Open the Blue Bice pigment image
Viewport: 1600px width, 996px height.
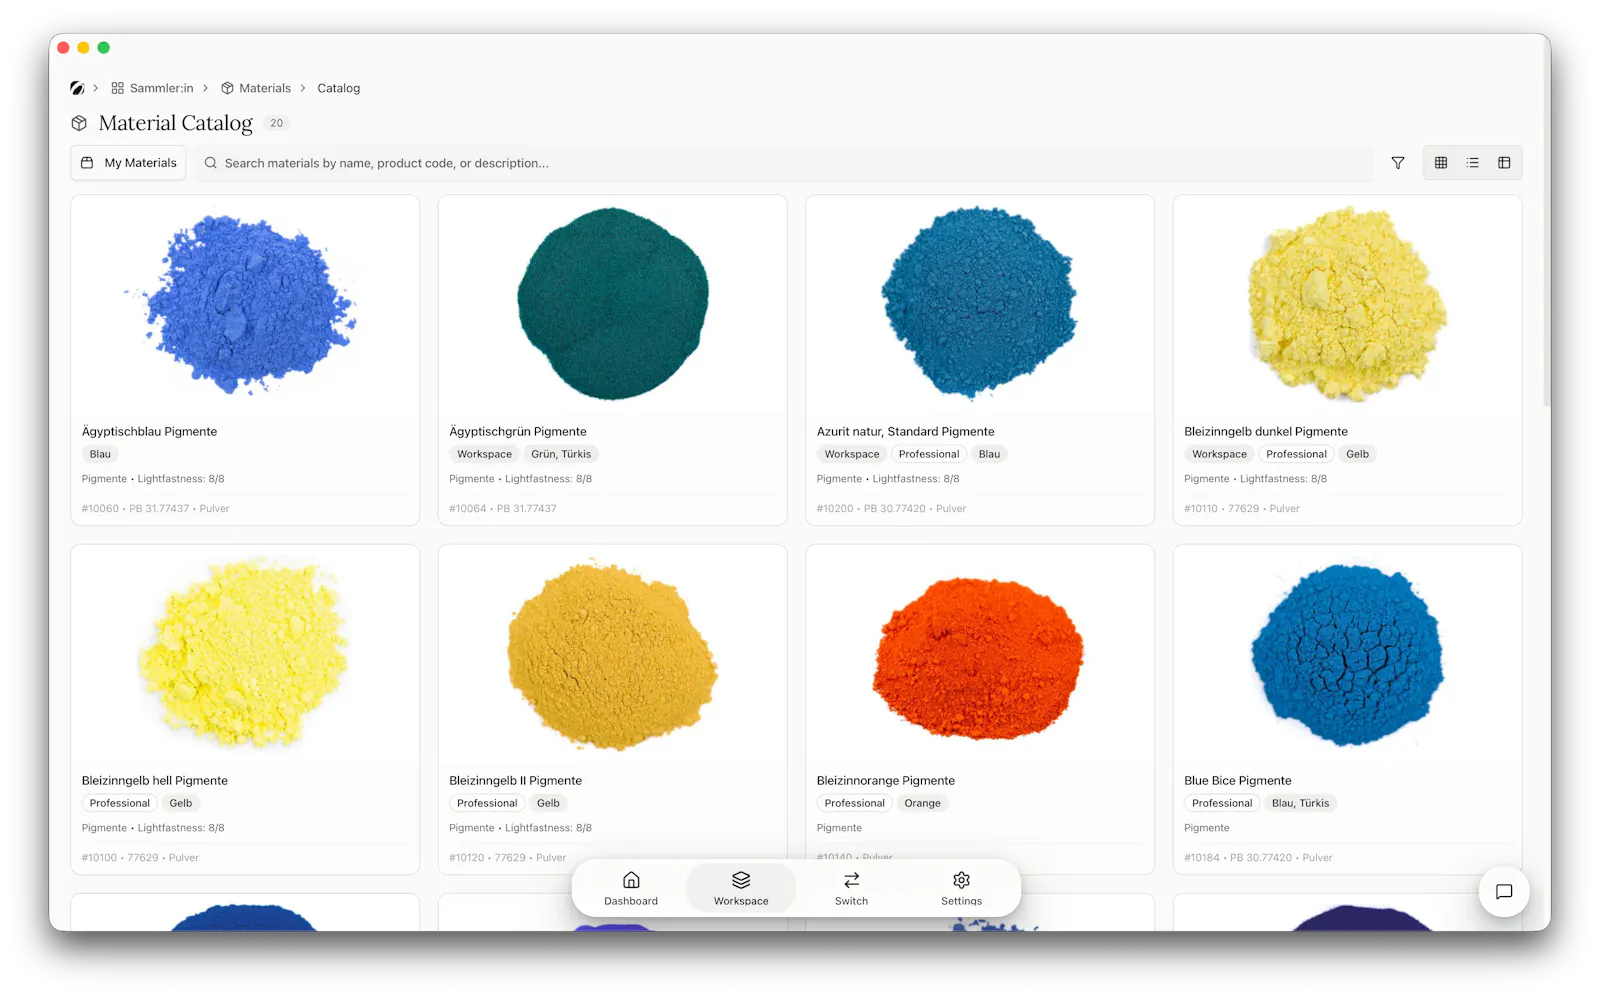(1347, 655)
